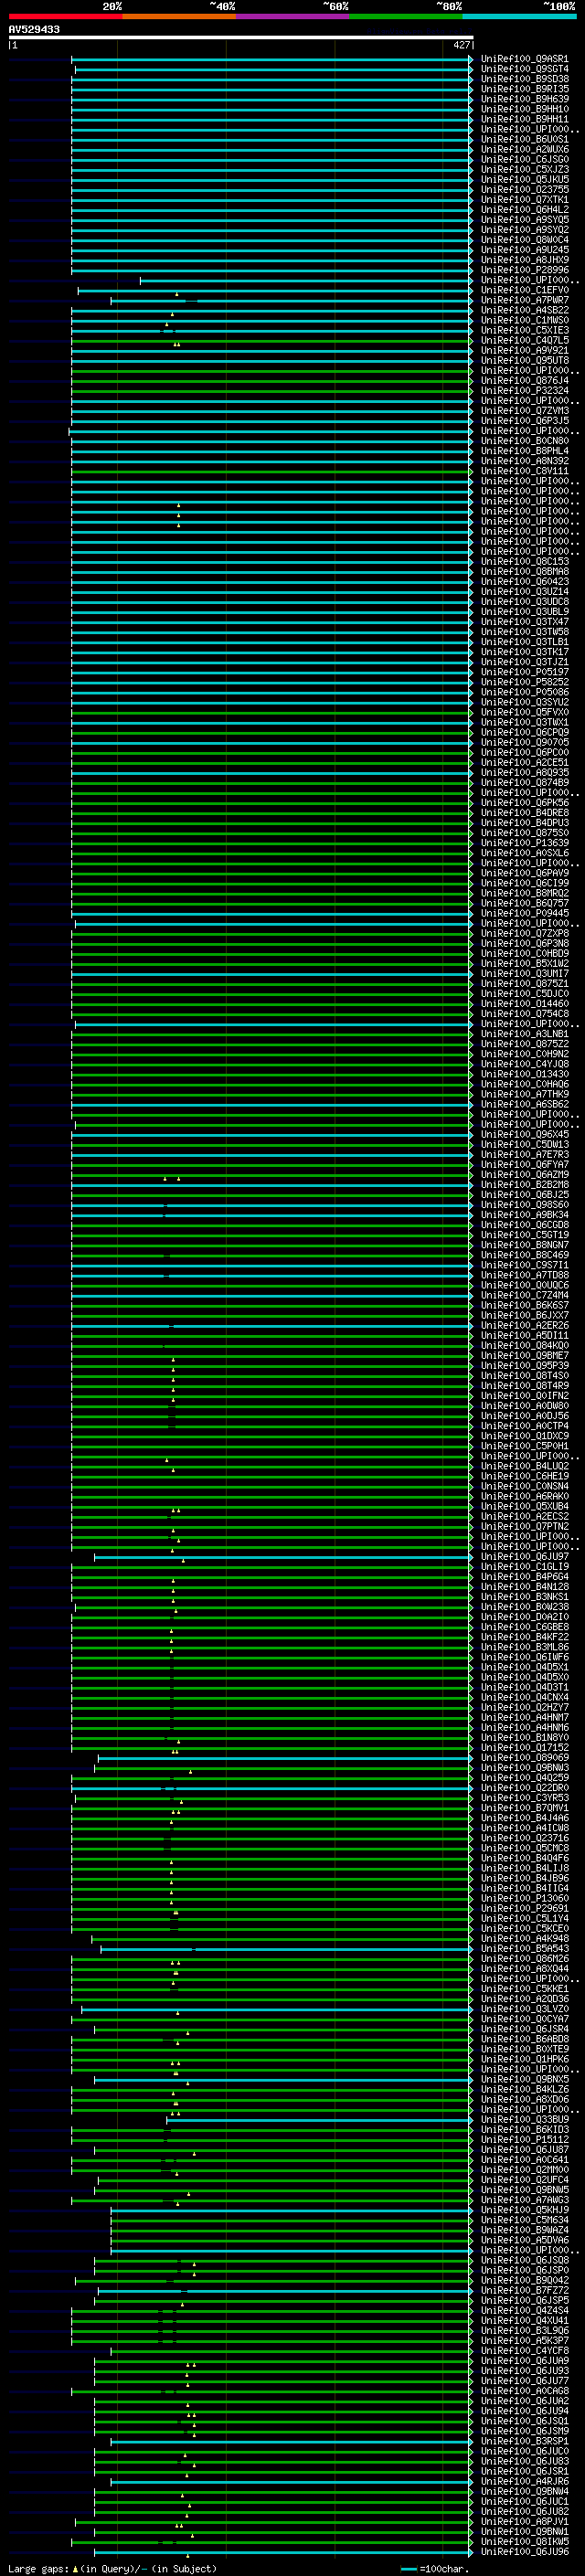Select UniRef100_Q17152 entry

pos(524,1748)
